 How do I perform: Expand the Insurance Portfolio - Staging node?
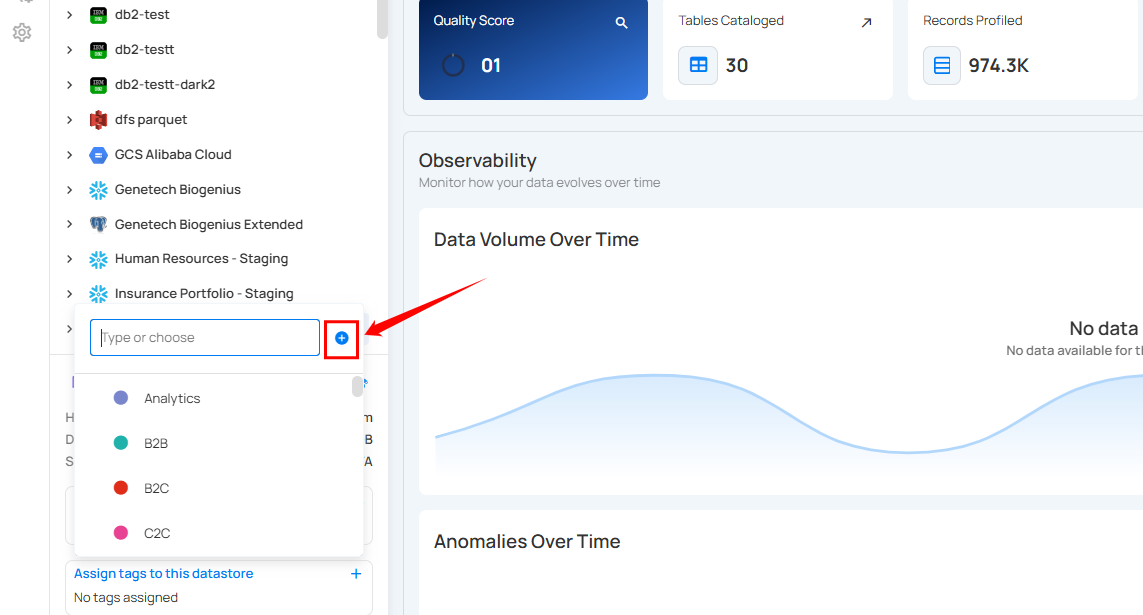[69, 294]
